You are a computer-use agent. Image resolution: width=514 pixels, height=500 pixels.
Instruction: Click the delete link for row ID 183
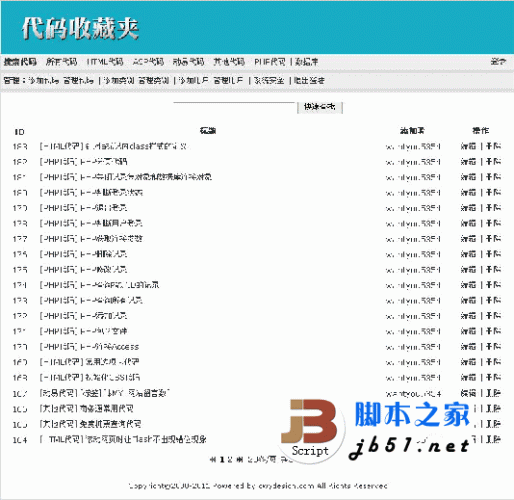pyautogui.click(x=493, y=146)
